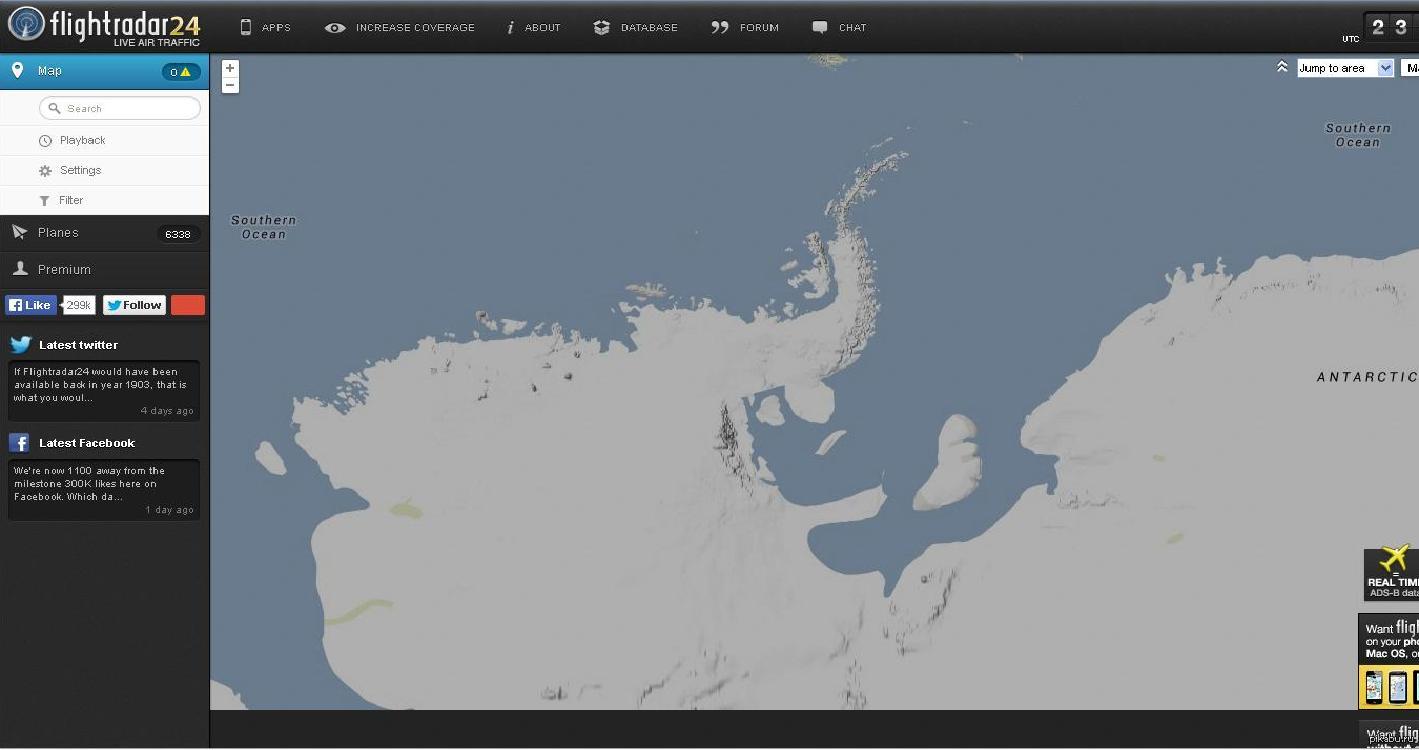Click the Settings gear icon
The height and width of the screenshot is (750, 1419).
pos(45,171)
